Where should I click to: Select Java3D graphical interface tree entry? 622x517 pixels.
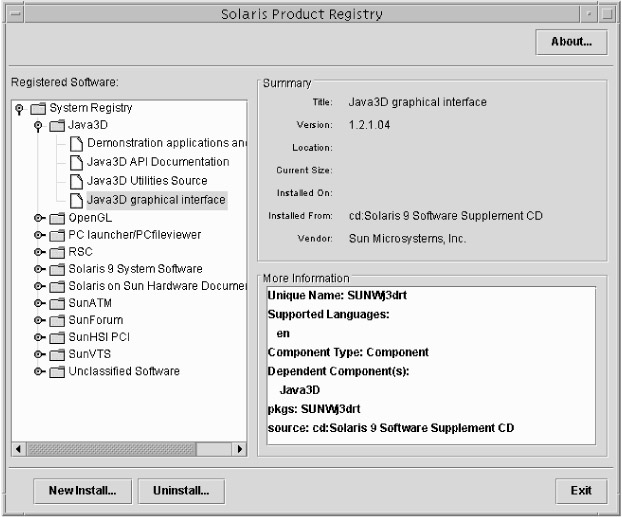pos(155,200)
